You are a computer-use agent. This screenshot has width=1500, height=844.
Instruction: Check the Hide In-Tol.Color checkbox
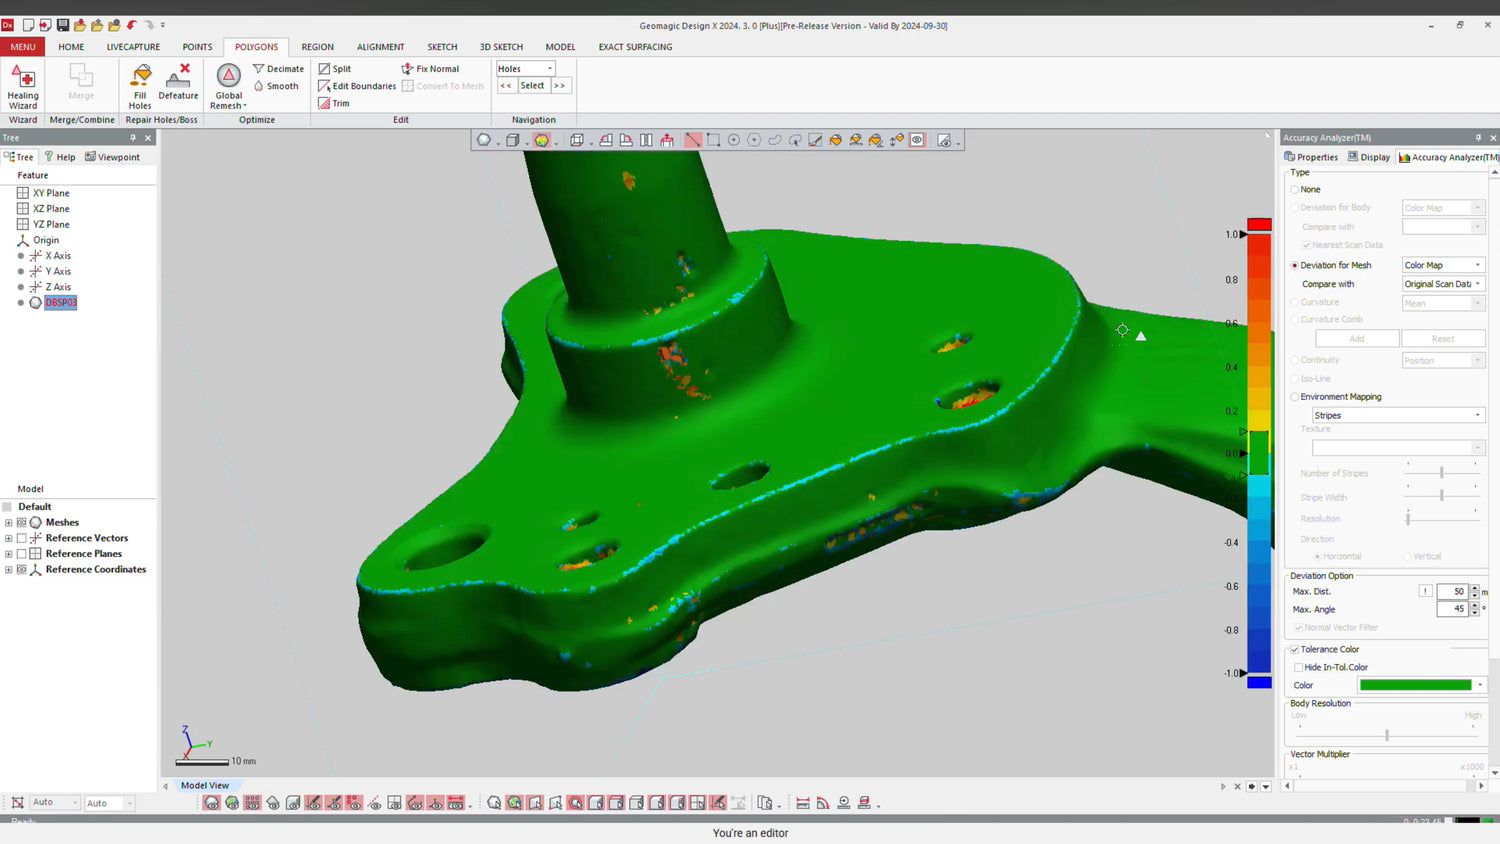1298,667
